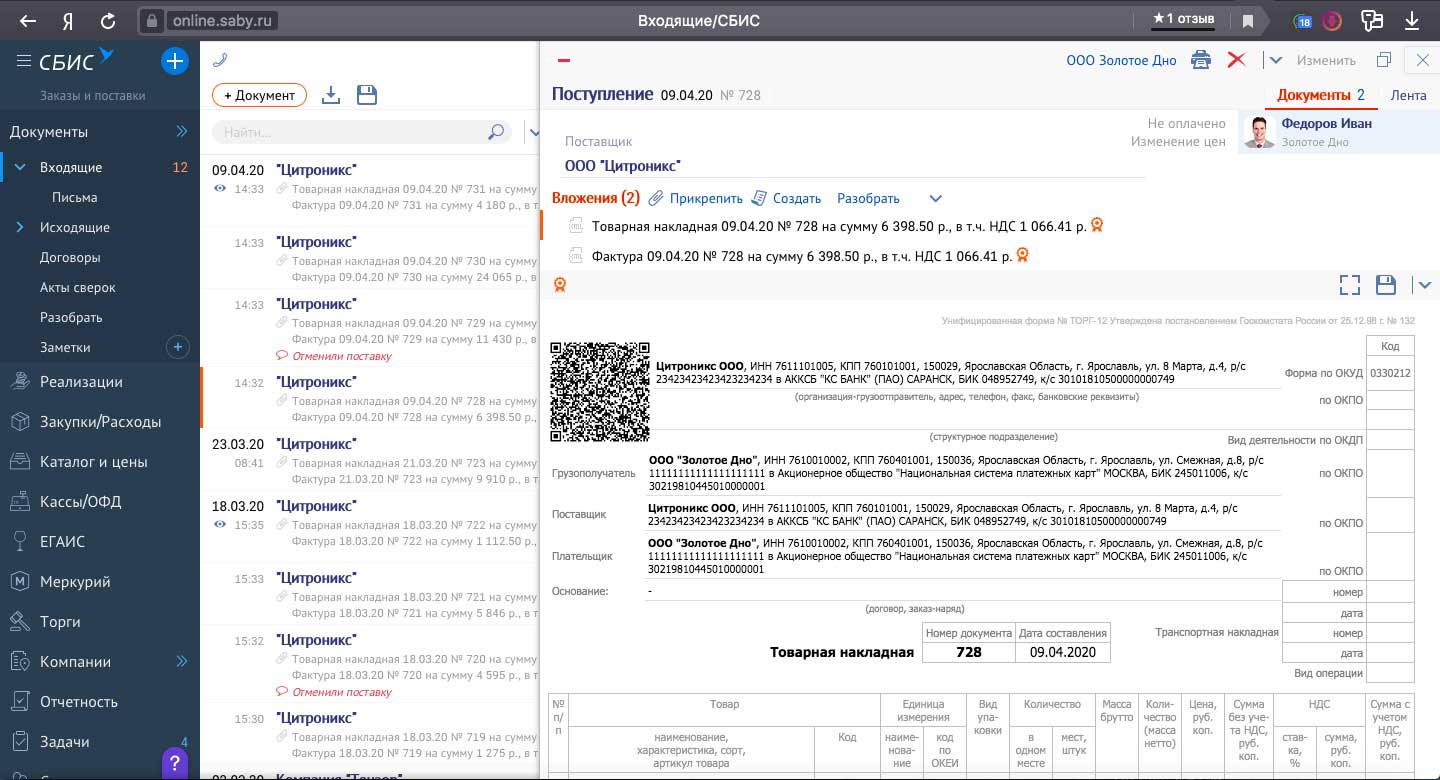Screen dimensions: 1440x780
Task: Click the Прикрепить link
Action: [x=706, y=198]
